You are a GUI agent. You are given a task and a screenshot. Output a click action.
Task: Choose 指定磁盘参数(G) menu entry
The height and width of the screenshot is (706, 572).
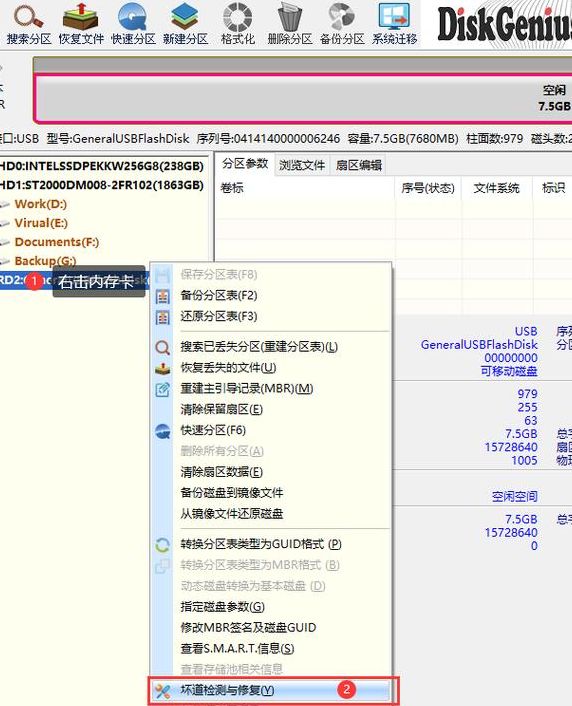270,606
